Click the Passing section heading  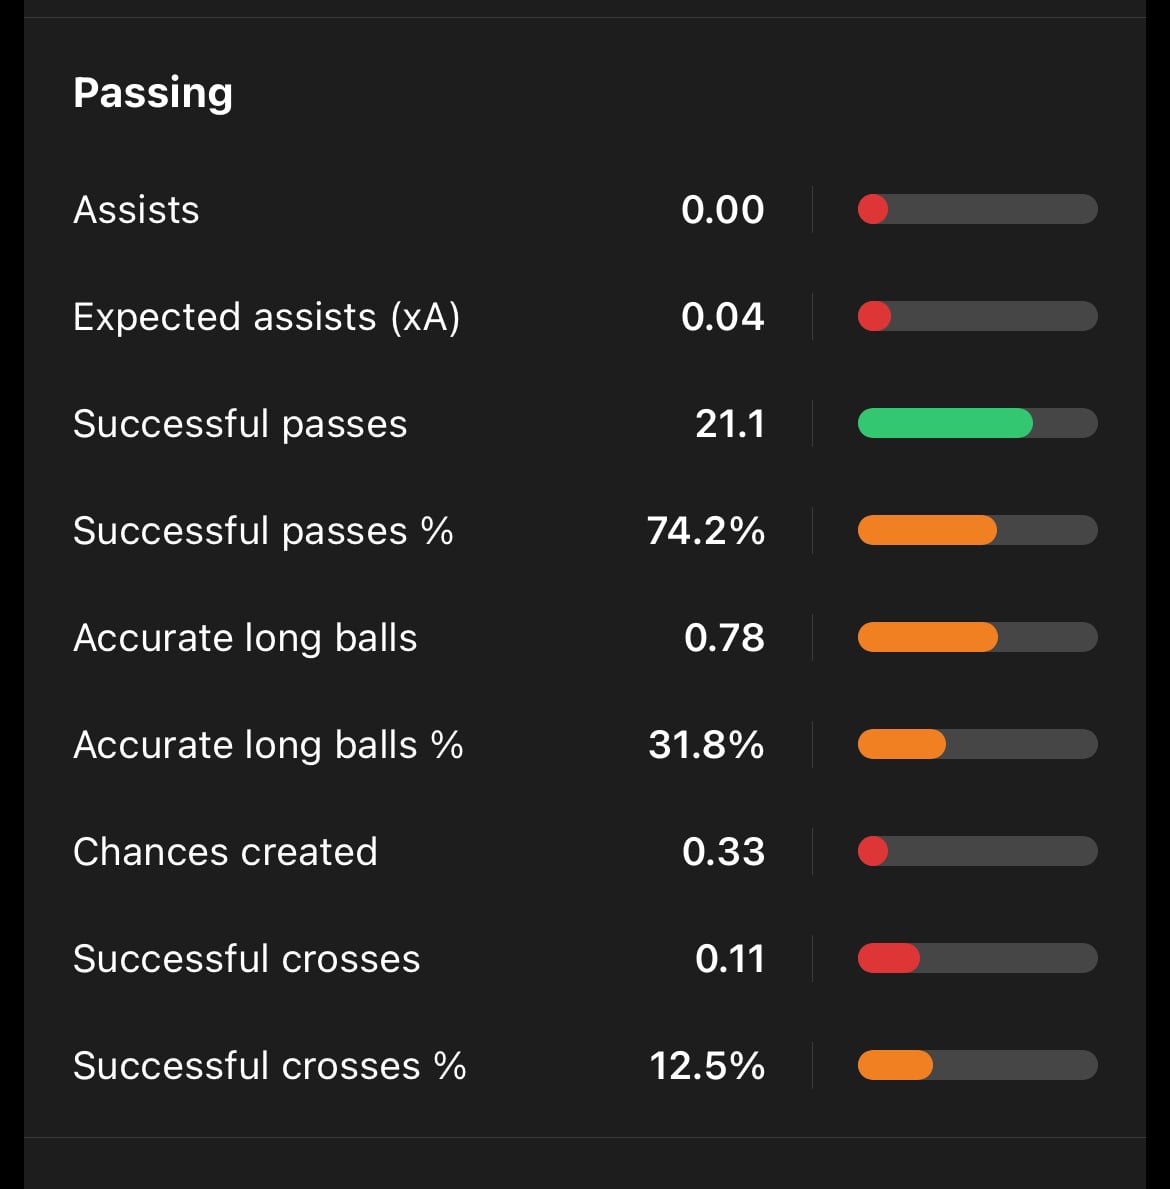coord(153,93)
